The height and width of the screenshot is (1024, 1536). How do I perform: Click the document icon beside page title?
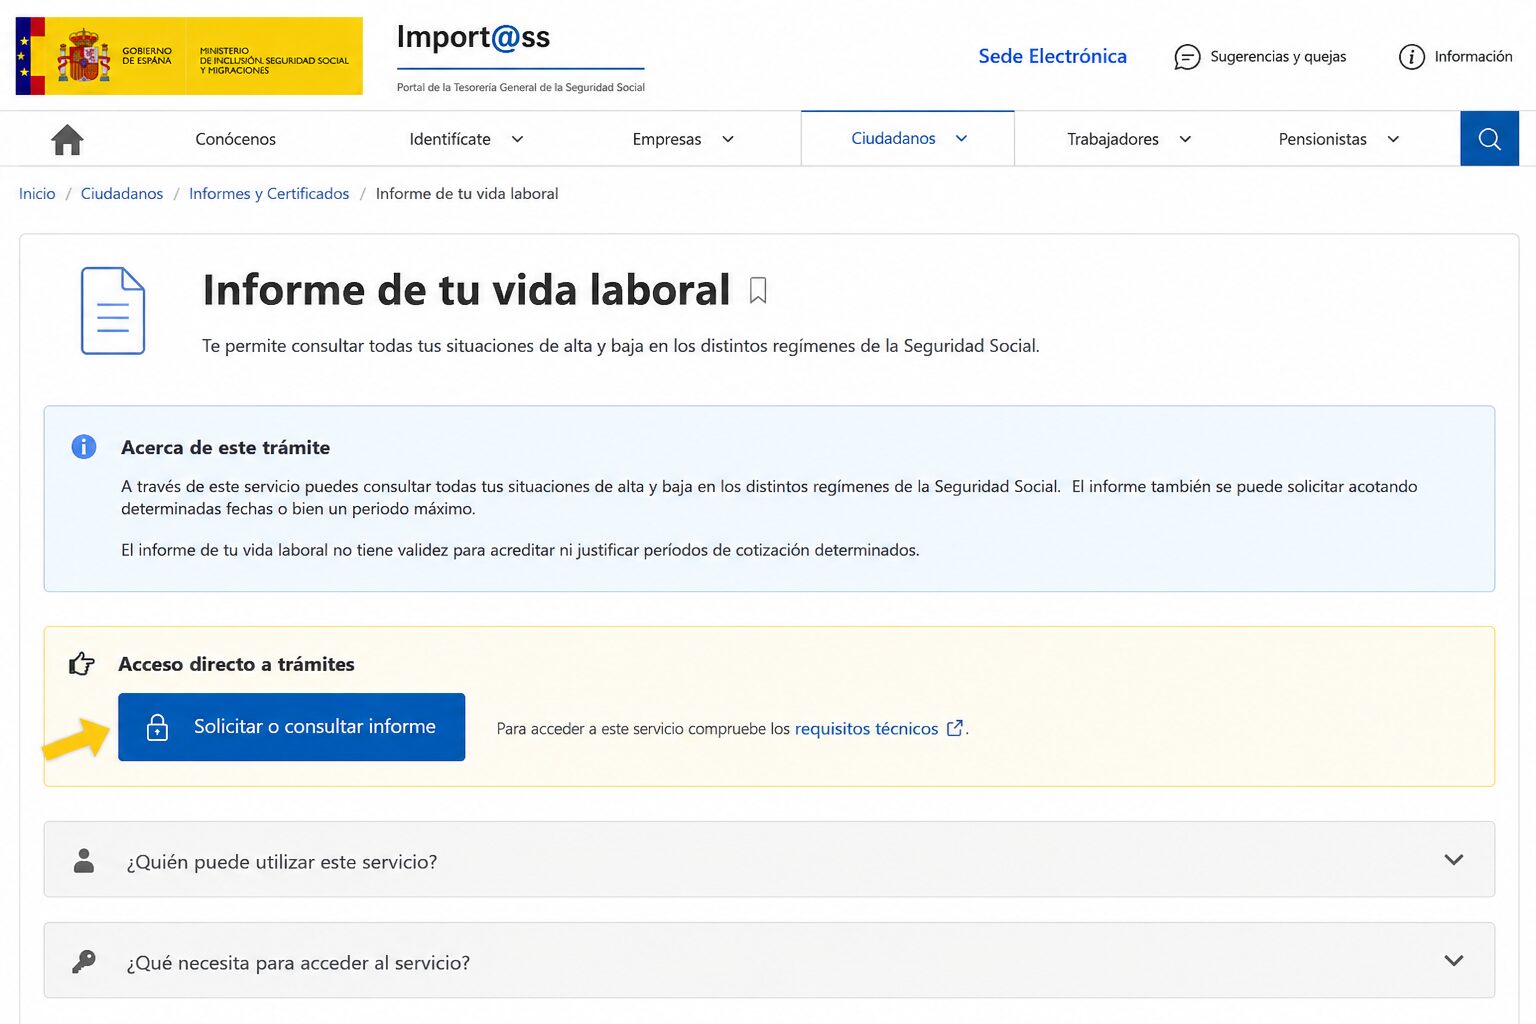click(x=113, y=310)
